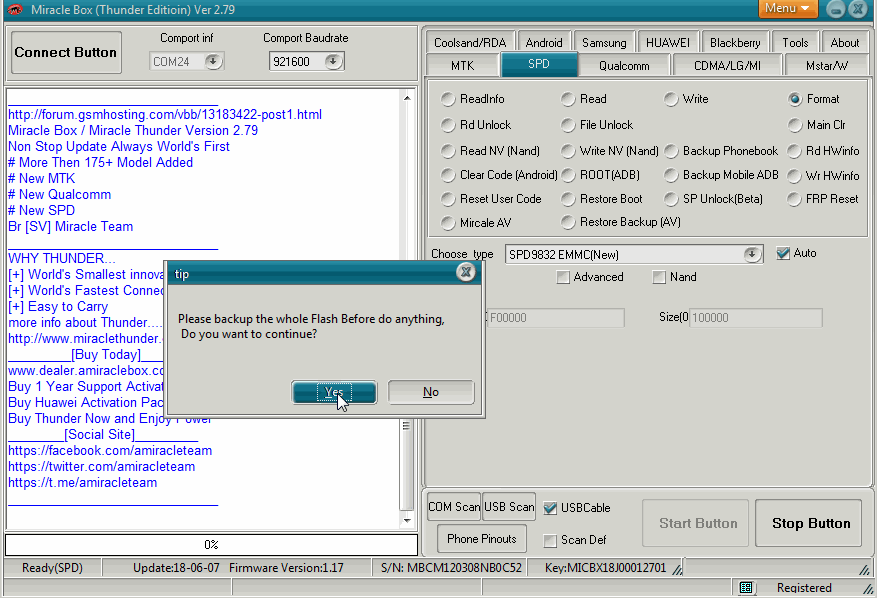The image size is (877, 598).
Task: Click the Start Button
Action: (x=695, y=523)
